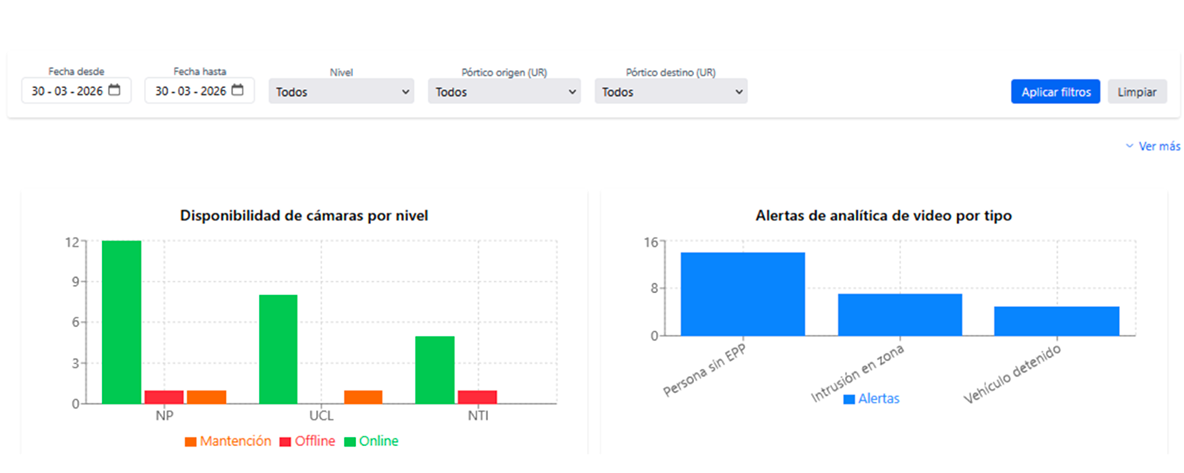Image resolution: width=1184 pixels, height=473 pixels.
Task: Toggle Offline legend series
Action: (307, 441)
